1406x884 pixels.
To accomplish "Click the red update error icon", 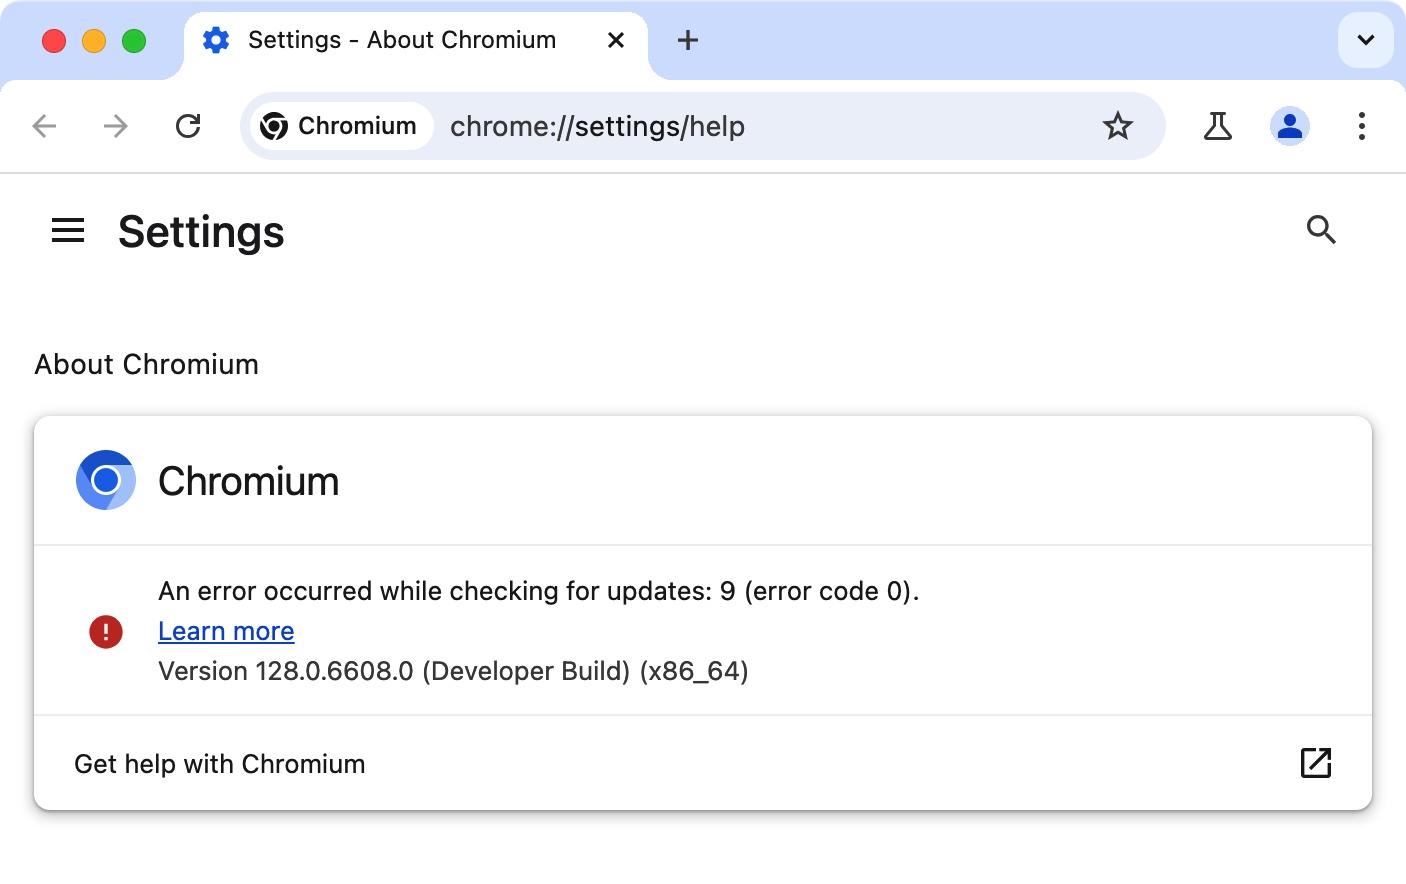I will point(106,631).
